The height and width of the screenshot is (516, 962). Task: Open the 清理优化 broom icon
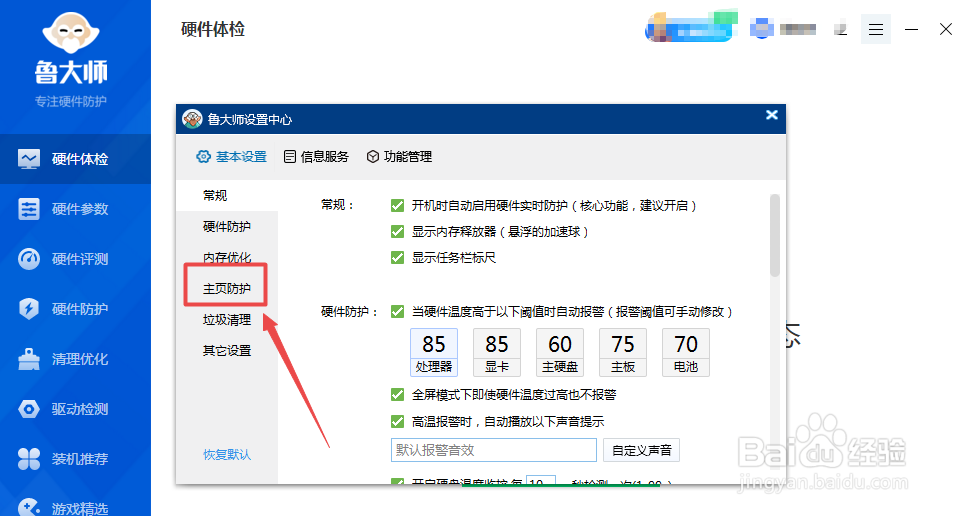(x=29, y=359)
